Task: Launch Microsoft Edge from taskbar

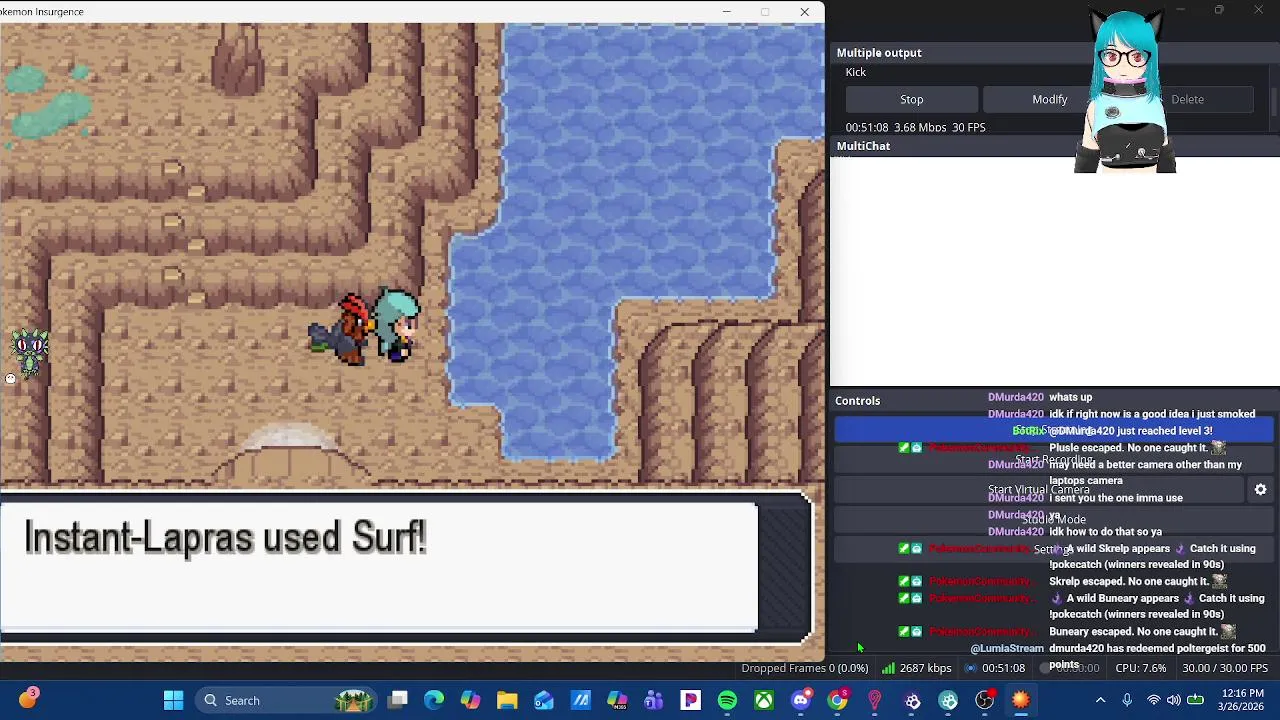Action: [x=434, y=700]
